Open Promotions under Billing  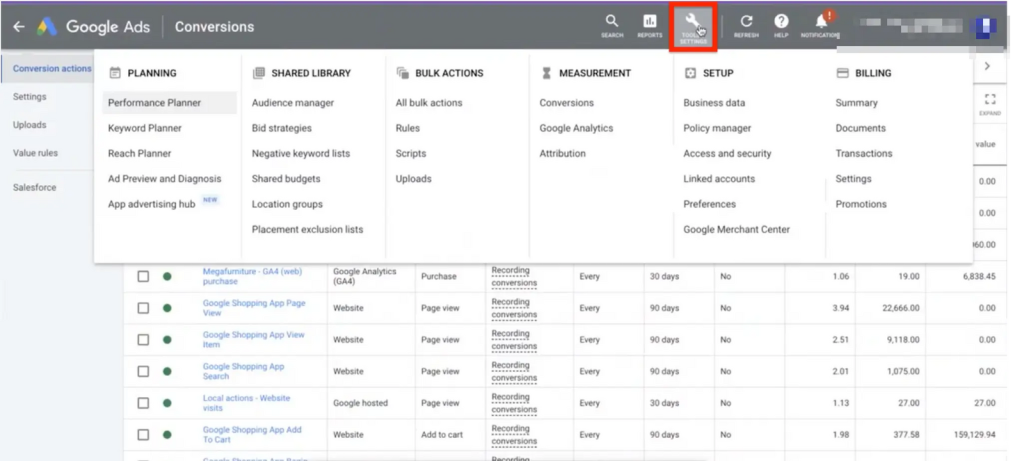pos(861,204)
